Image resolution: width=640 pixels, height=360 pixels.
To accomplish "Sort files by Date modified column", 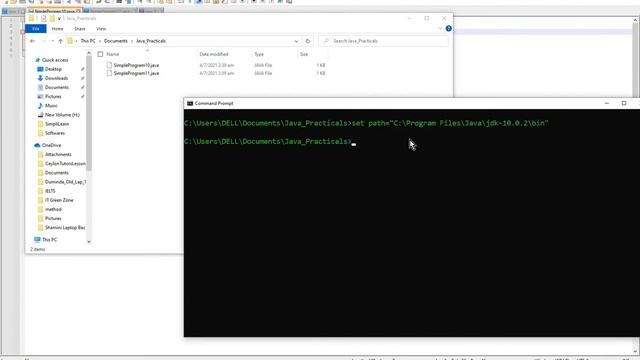I will [213, 54].
